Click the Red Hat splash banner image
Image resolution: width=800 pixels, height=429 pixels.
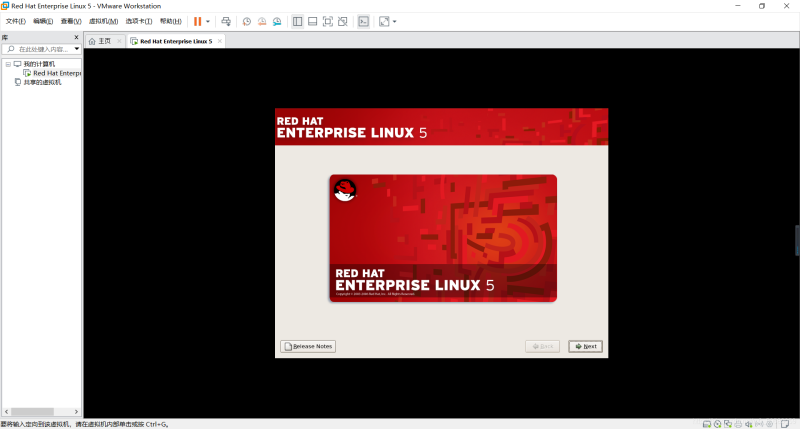443,238
